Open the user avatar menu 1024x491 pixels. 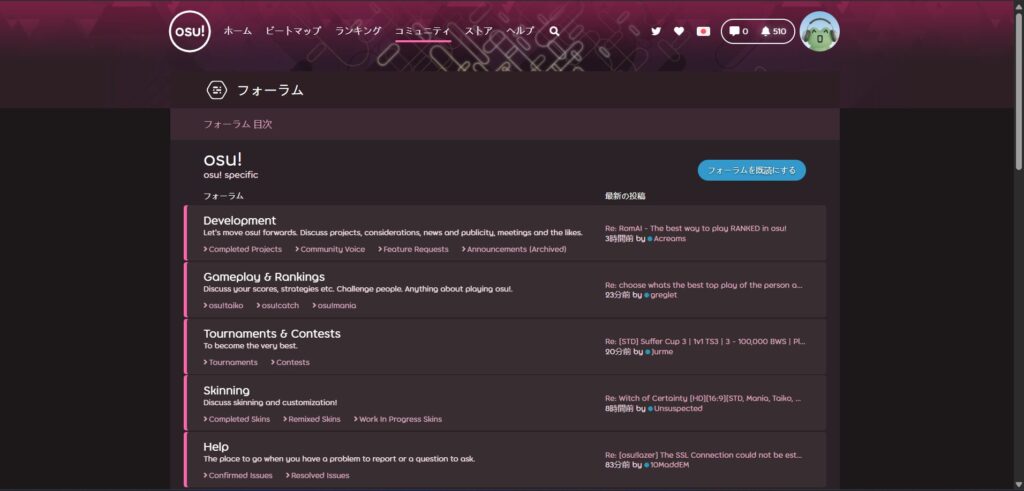point(820,31)
